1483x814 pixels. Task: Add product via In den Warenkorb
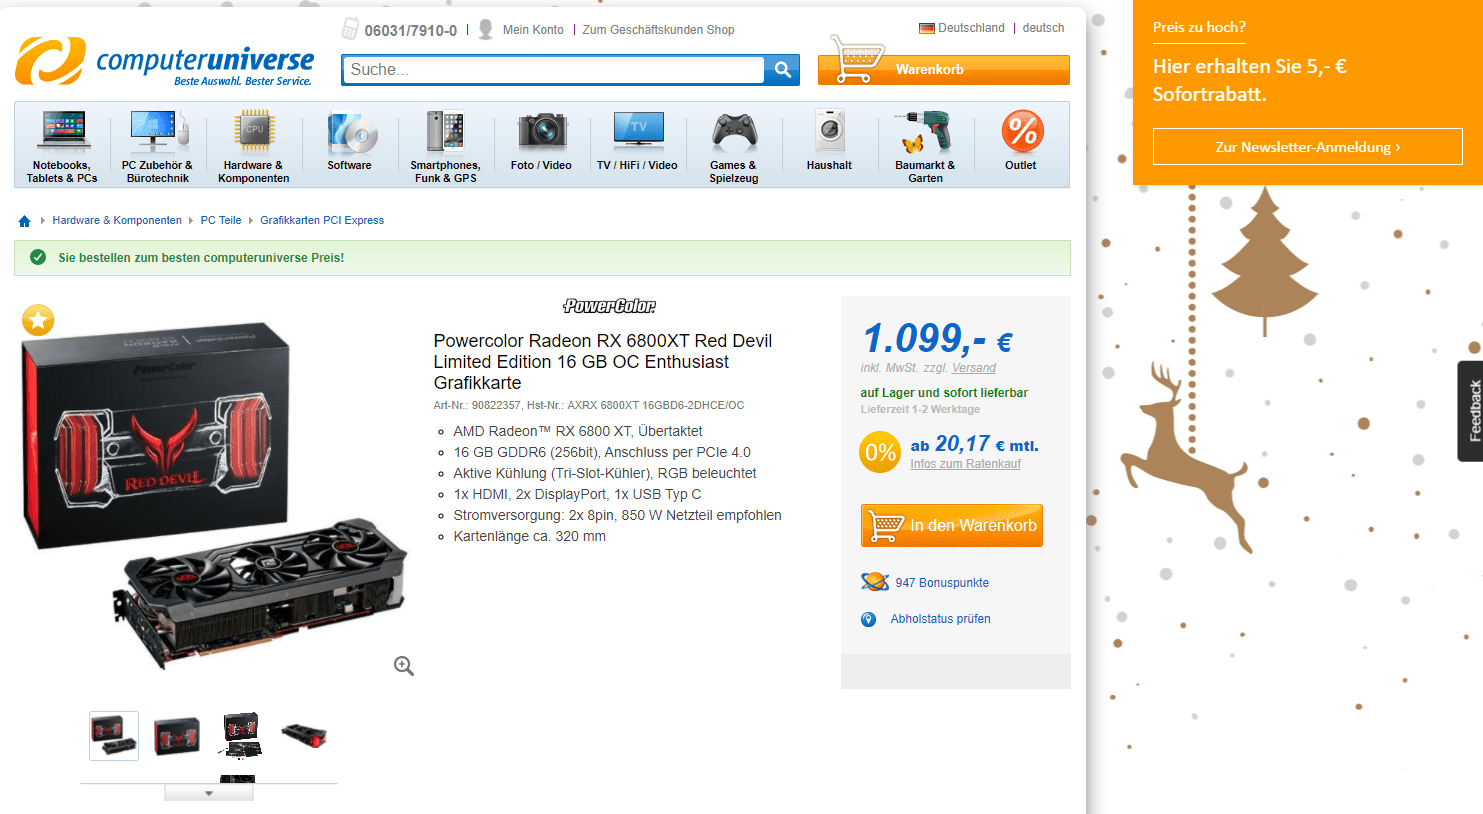coord(952,526)
